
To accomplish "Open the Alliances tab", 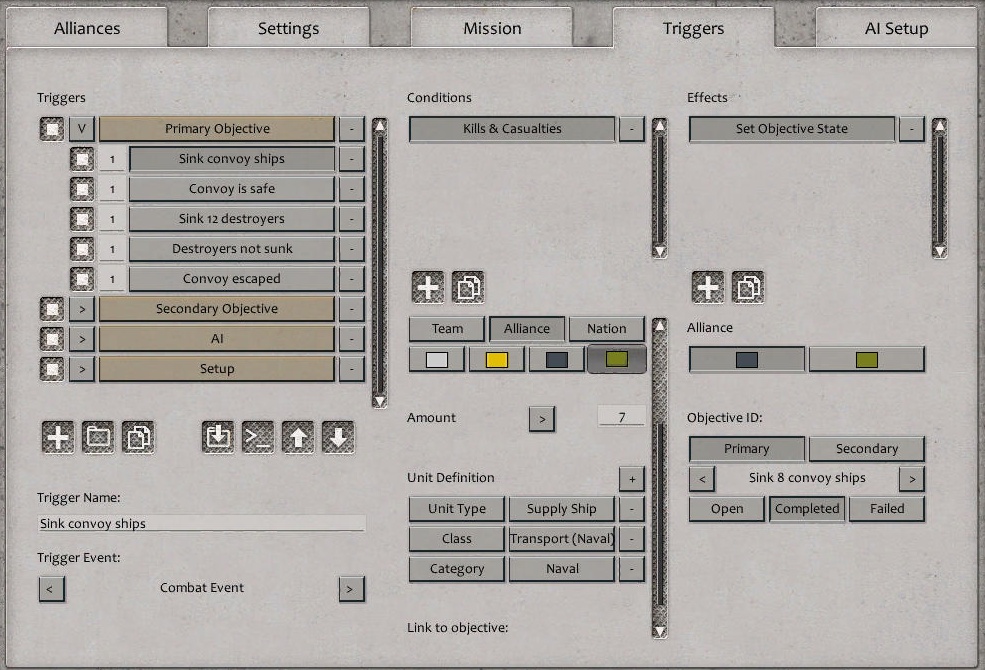I will coord(87,28).
